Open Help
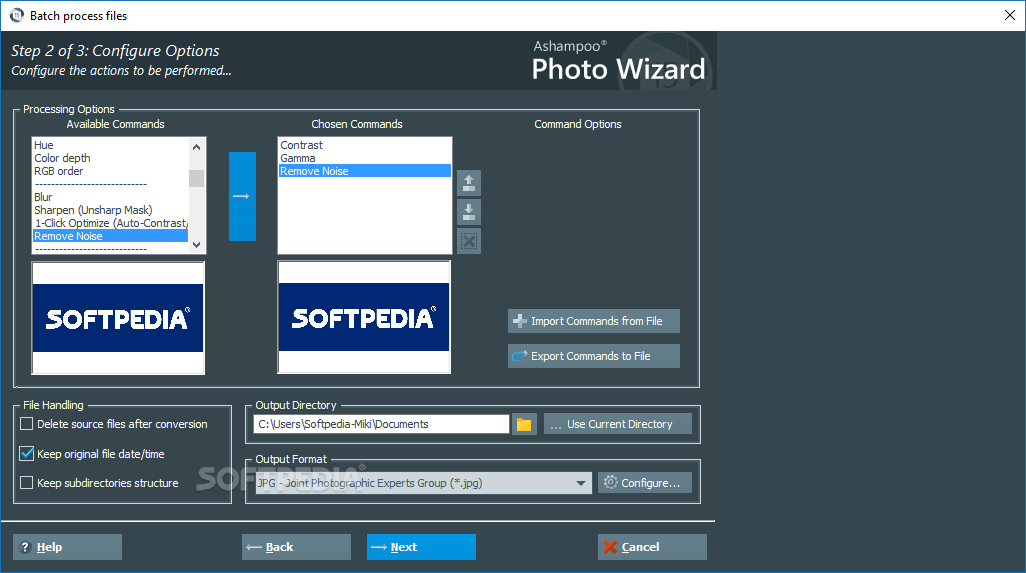 pos(67,547)
